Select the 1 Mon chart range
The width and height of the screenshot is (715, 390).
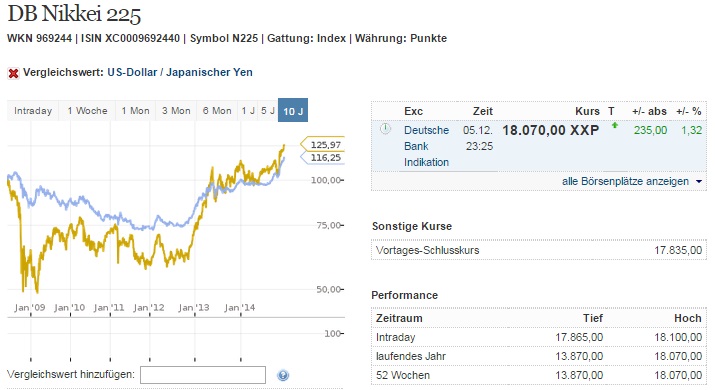click(x=135, y=111)
